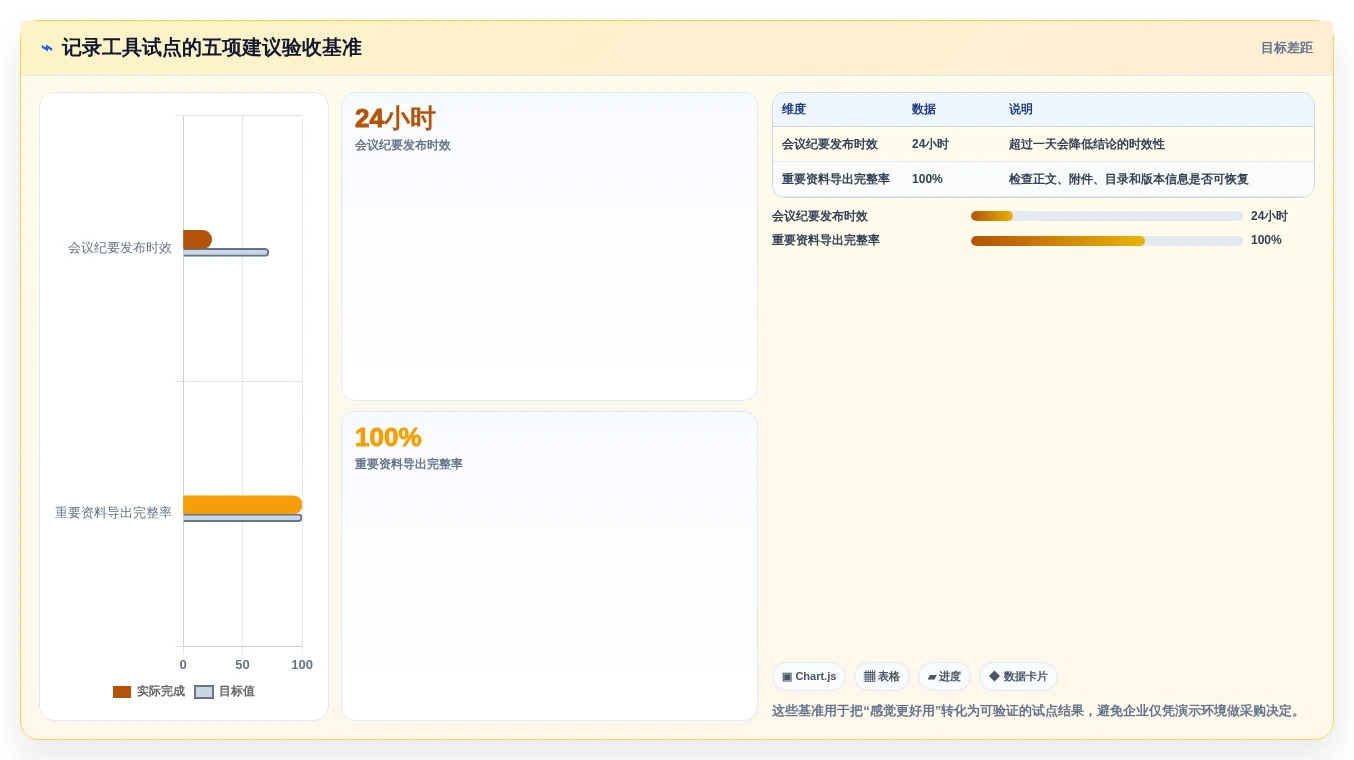
Task: Click the 会议纪要发布时效 progress bar
Action: pyautogui.click(x=1107, y=216)
